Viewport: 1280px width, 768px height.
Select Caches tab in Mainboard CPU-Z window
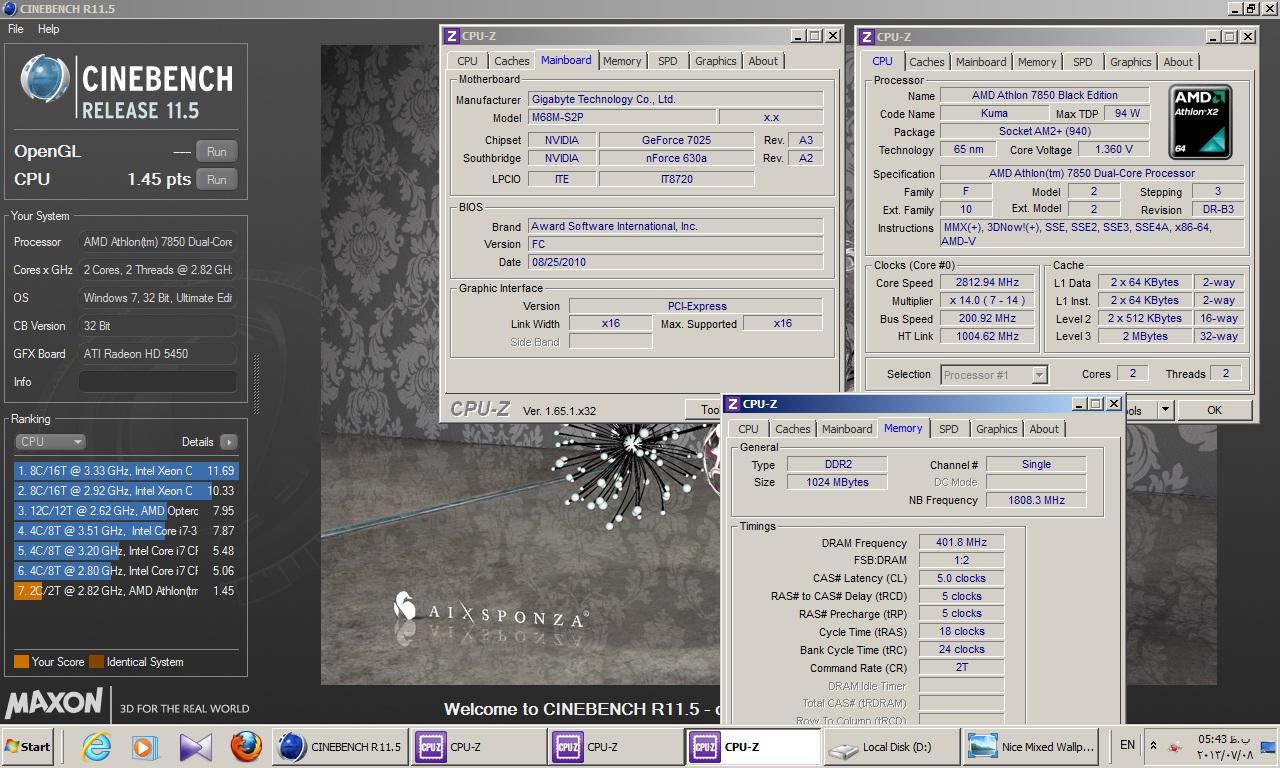pyautogui.click(x=512, y=61)
